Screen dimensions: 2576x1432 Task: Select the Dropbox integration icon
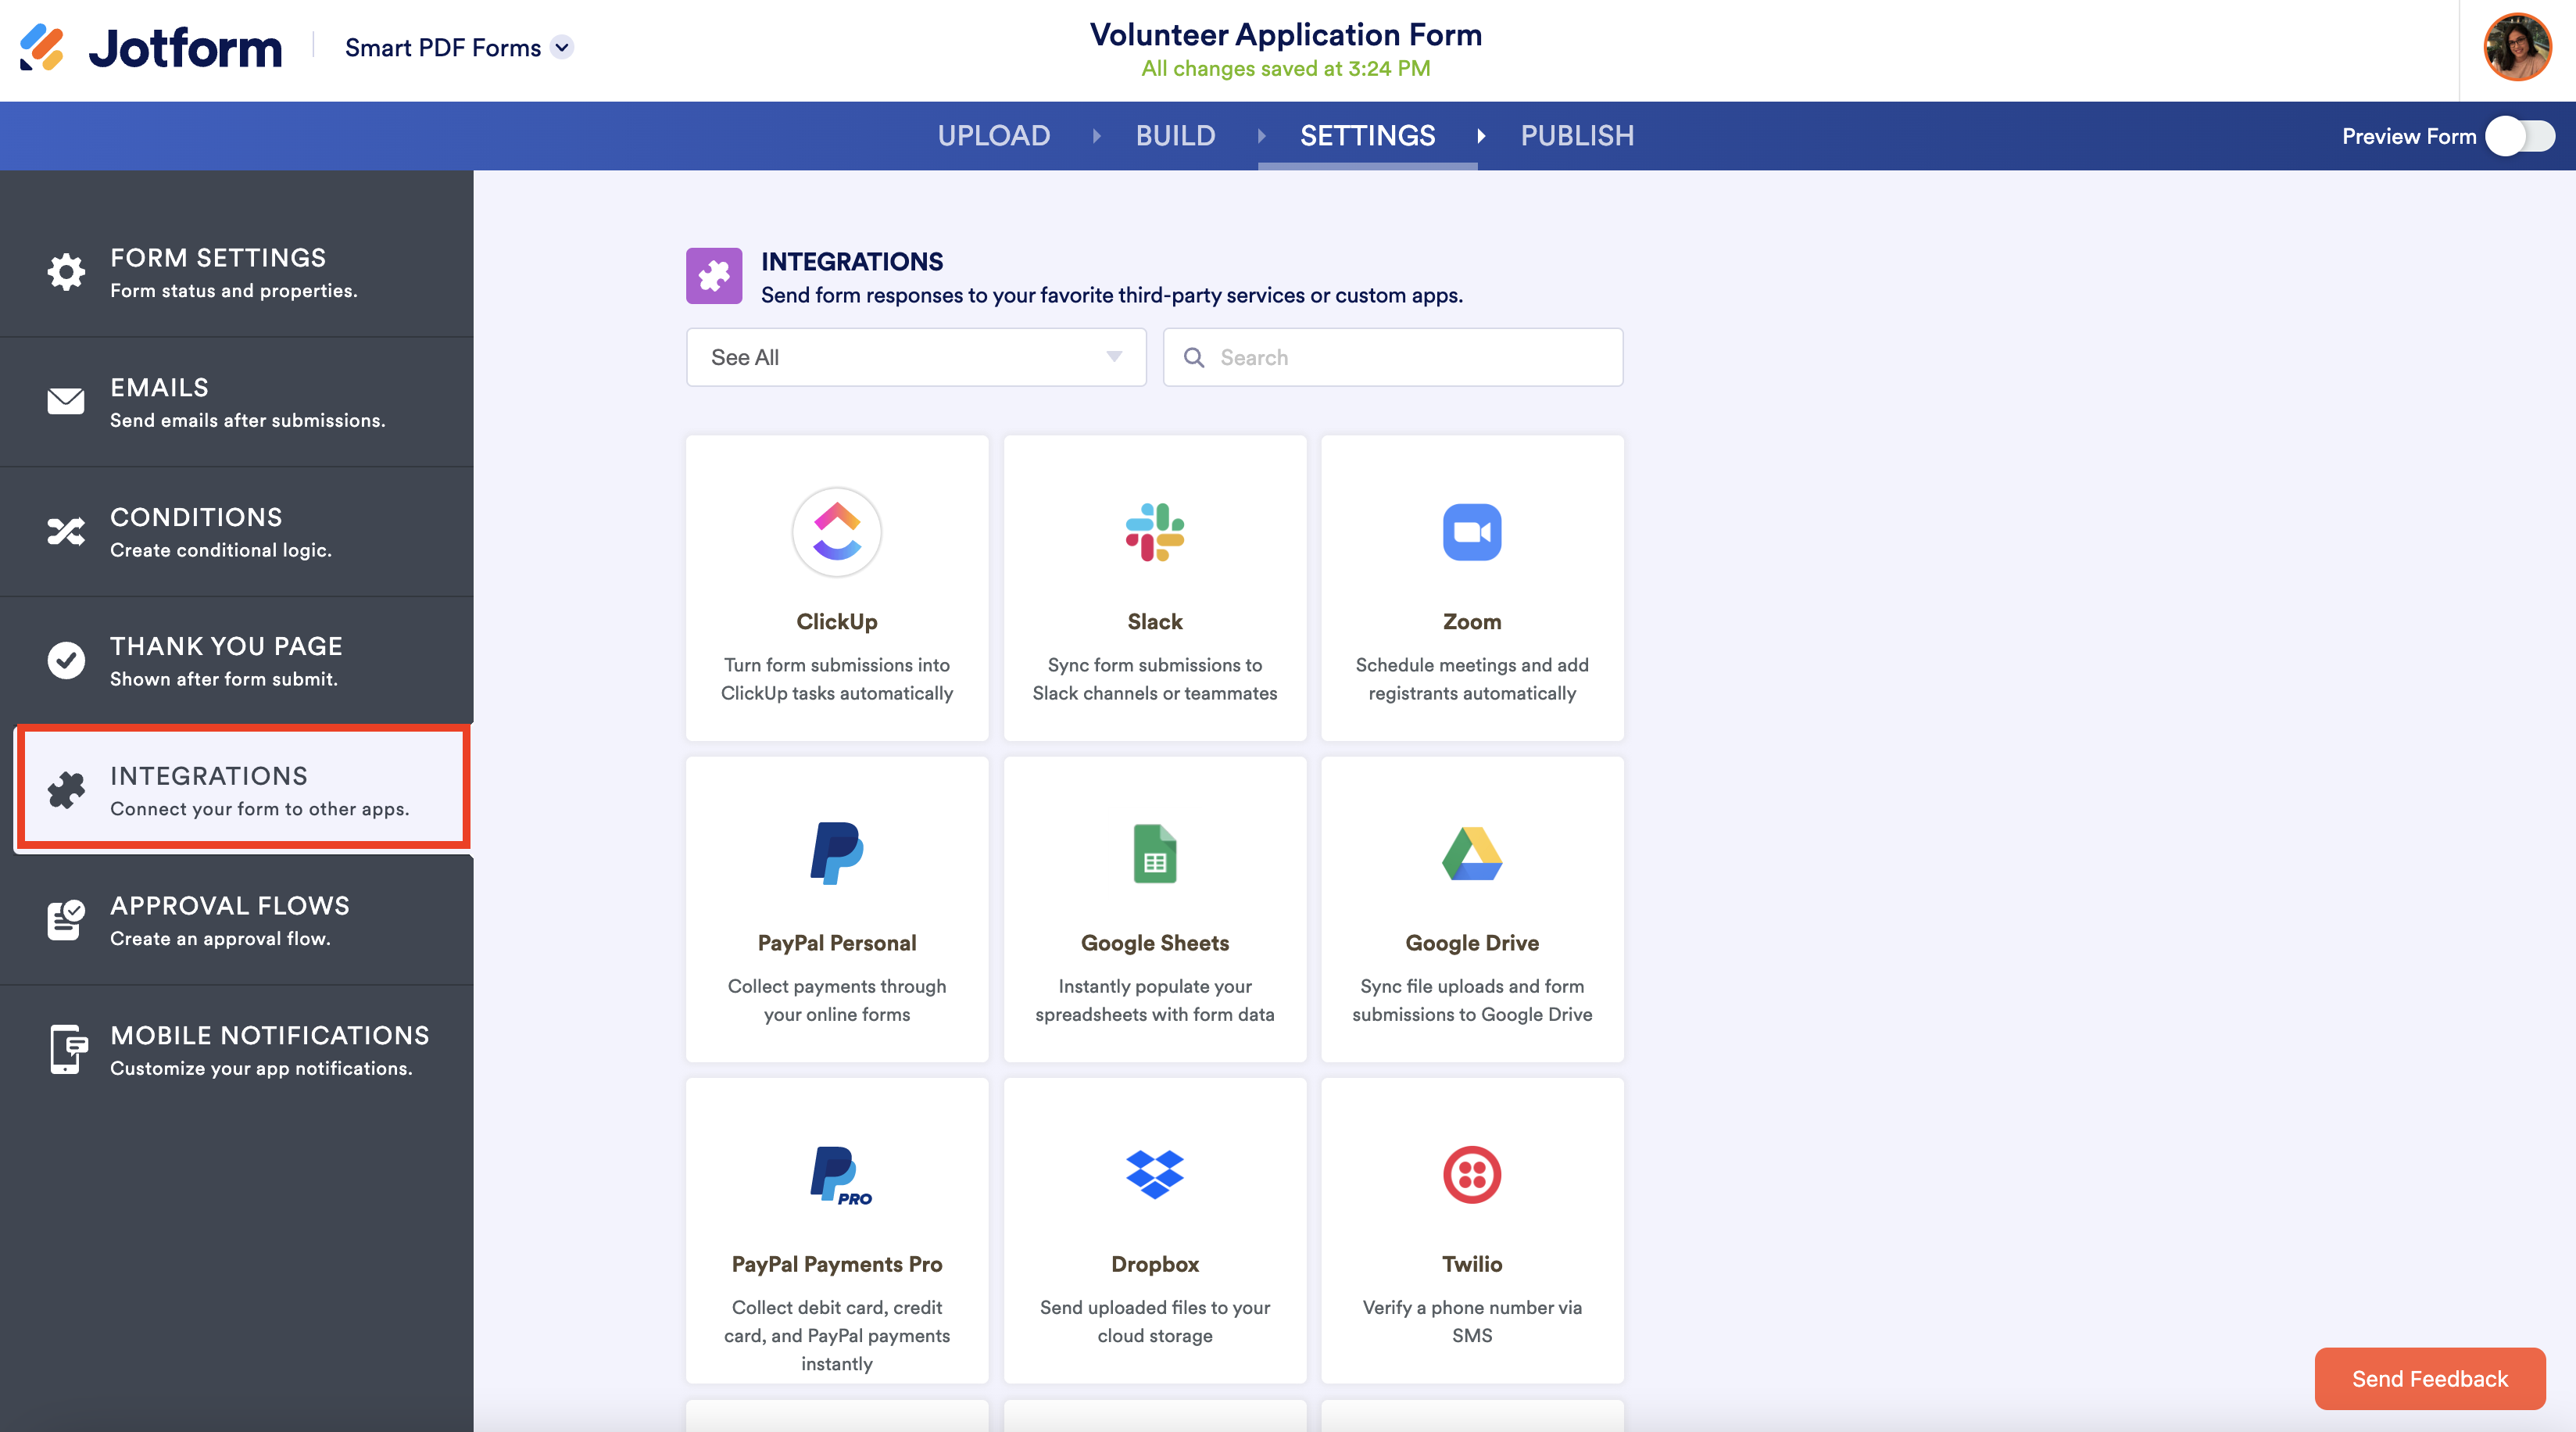[1154, 1174]
